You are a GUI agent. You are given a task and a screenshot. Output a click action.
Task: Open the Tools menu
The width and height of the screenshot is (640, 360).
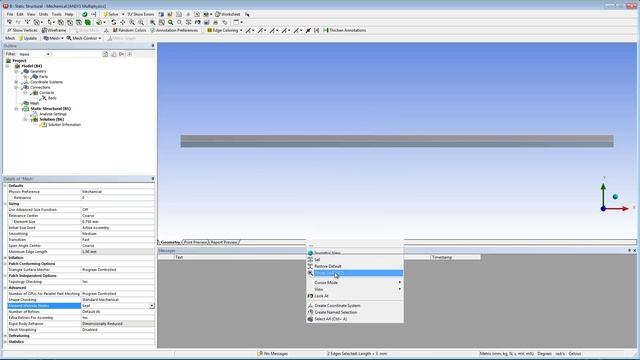coord(57,14)
